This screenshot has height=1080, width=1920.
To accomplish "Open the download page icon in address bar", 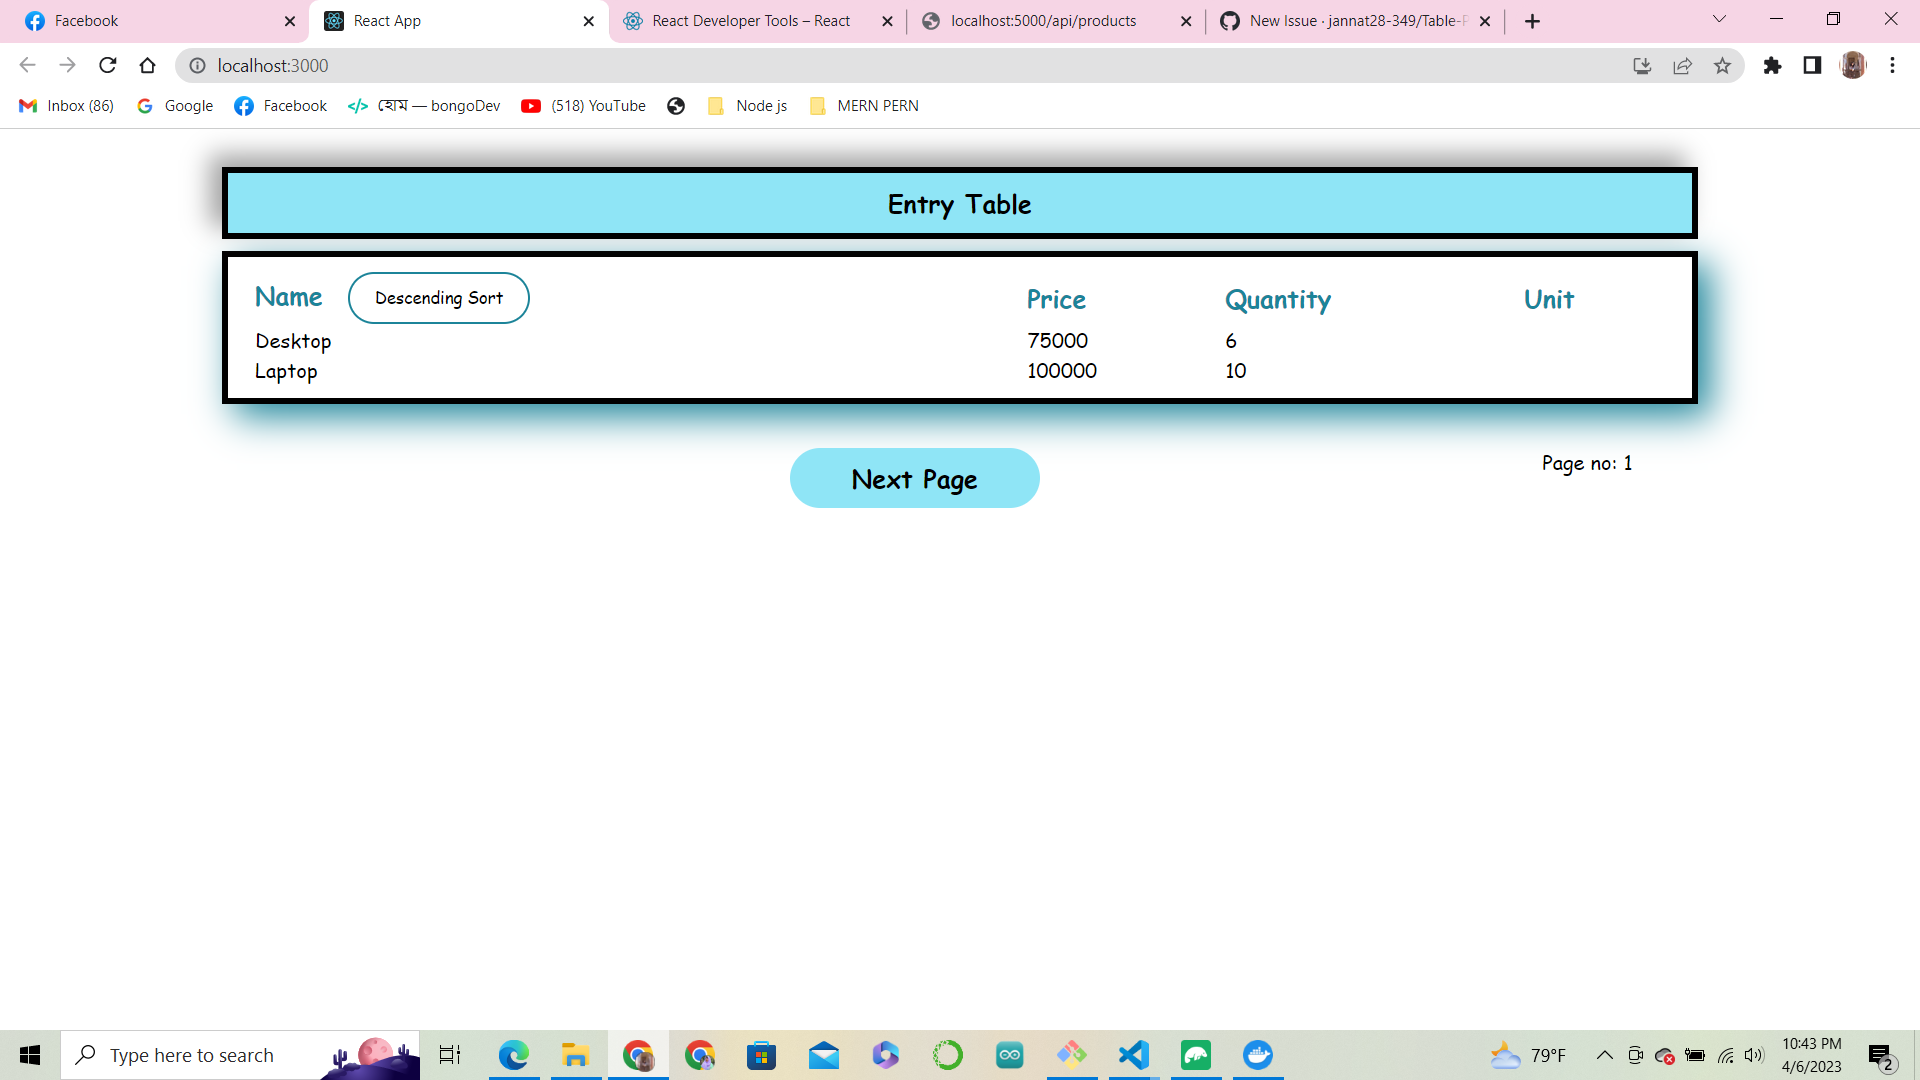I will tap(1641, 66).
